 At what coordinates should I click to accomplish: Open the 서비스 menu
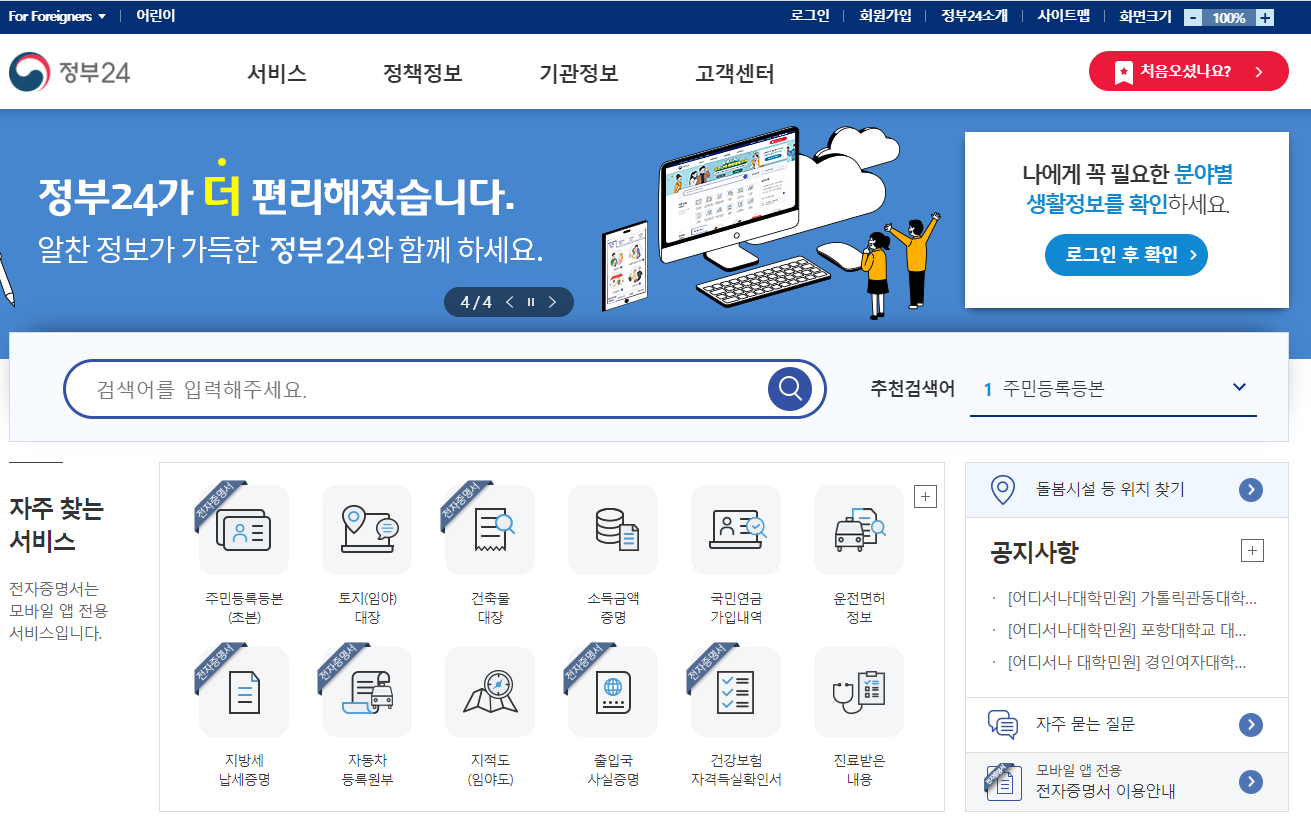coord(277,73)
